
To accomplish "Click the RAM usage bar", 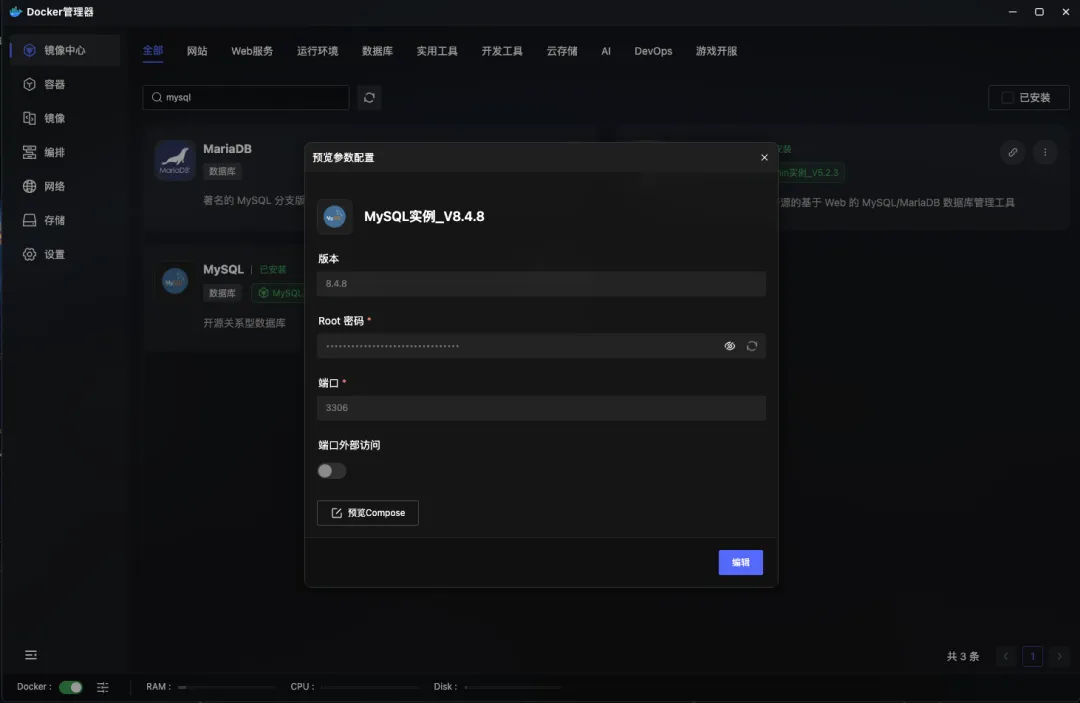I will (x=227, y=687).
